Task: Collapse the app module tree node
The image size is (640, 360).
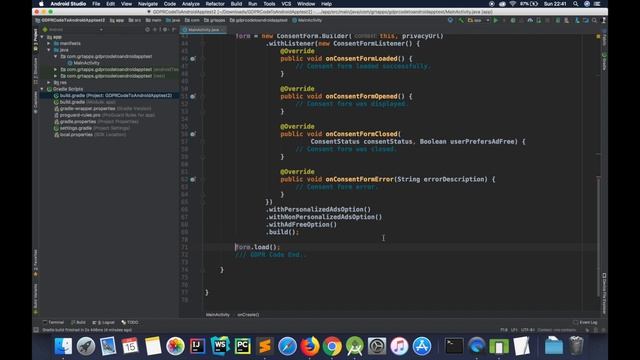Action: click(x=42, y=37)
